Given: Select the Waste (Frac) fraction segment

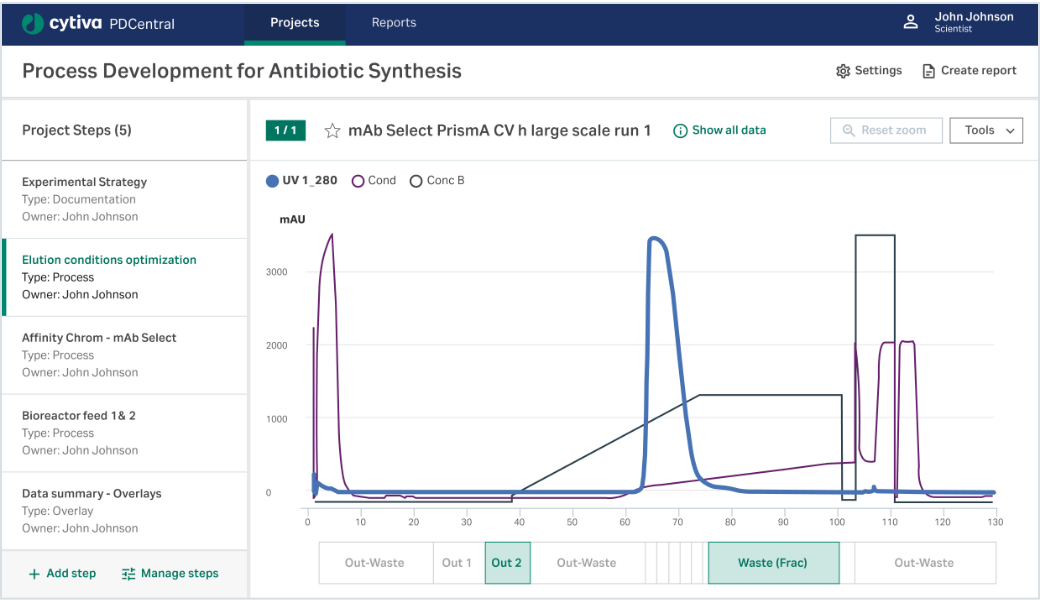Looking at the screenshot, I should (773, 562).
